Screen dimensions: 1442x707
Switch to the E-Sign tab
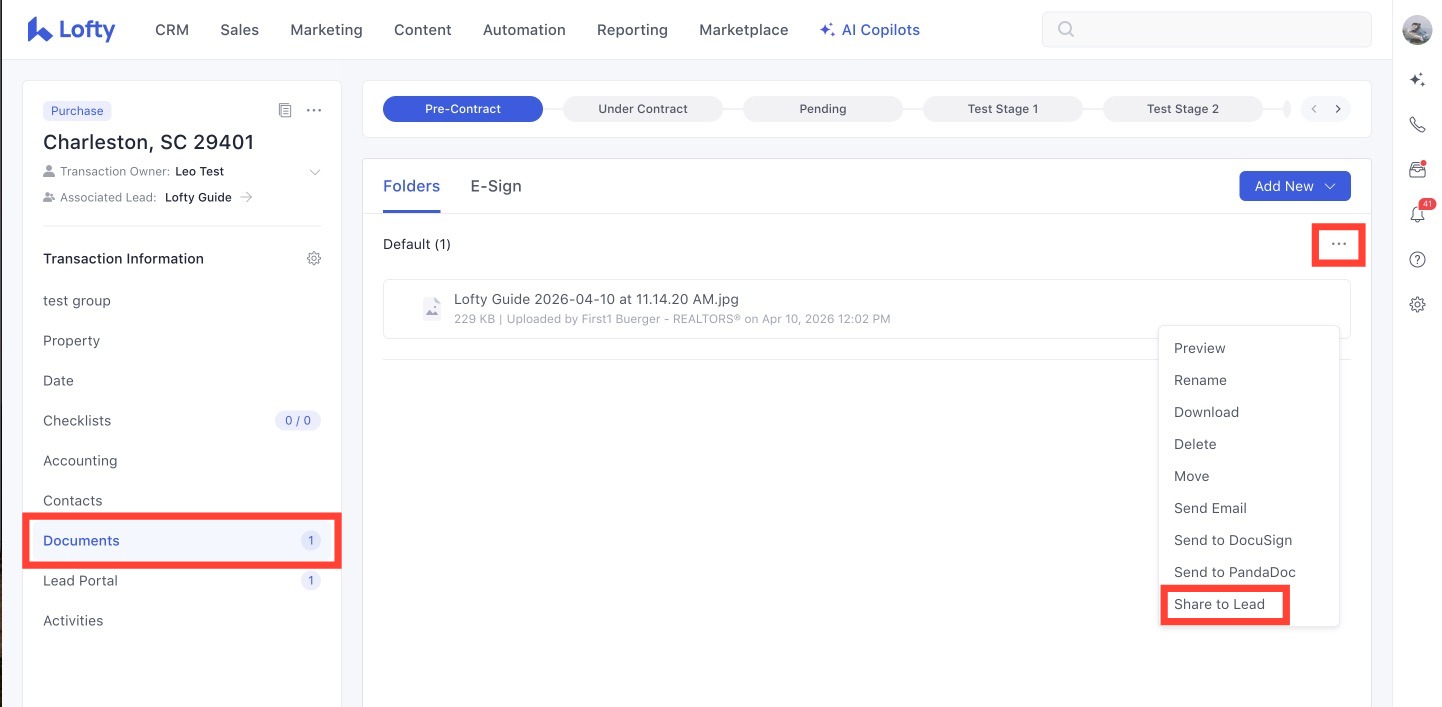[496, 186]
